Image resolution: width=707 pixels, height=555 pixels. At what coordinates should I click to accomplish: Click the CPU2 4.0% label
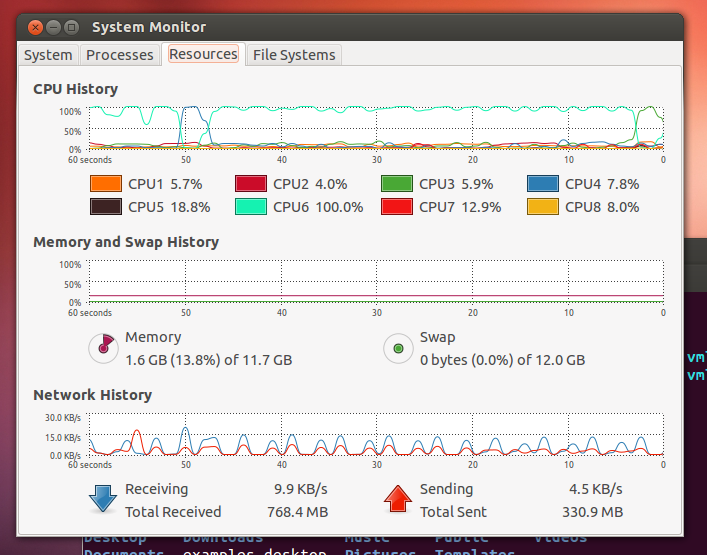310,184
